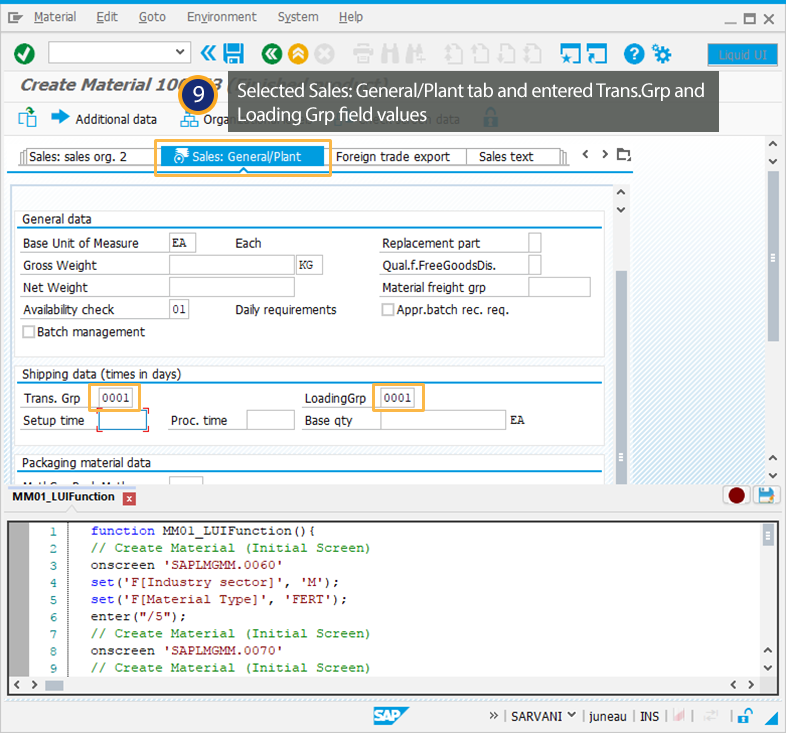Expand the status bar double-chevron
This screenshot has width=786, height=733.
coord(493,715)
